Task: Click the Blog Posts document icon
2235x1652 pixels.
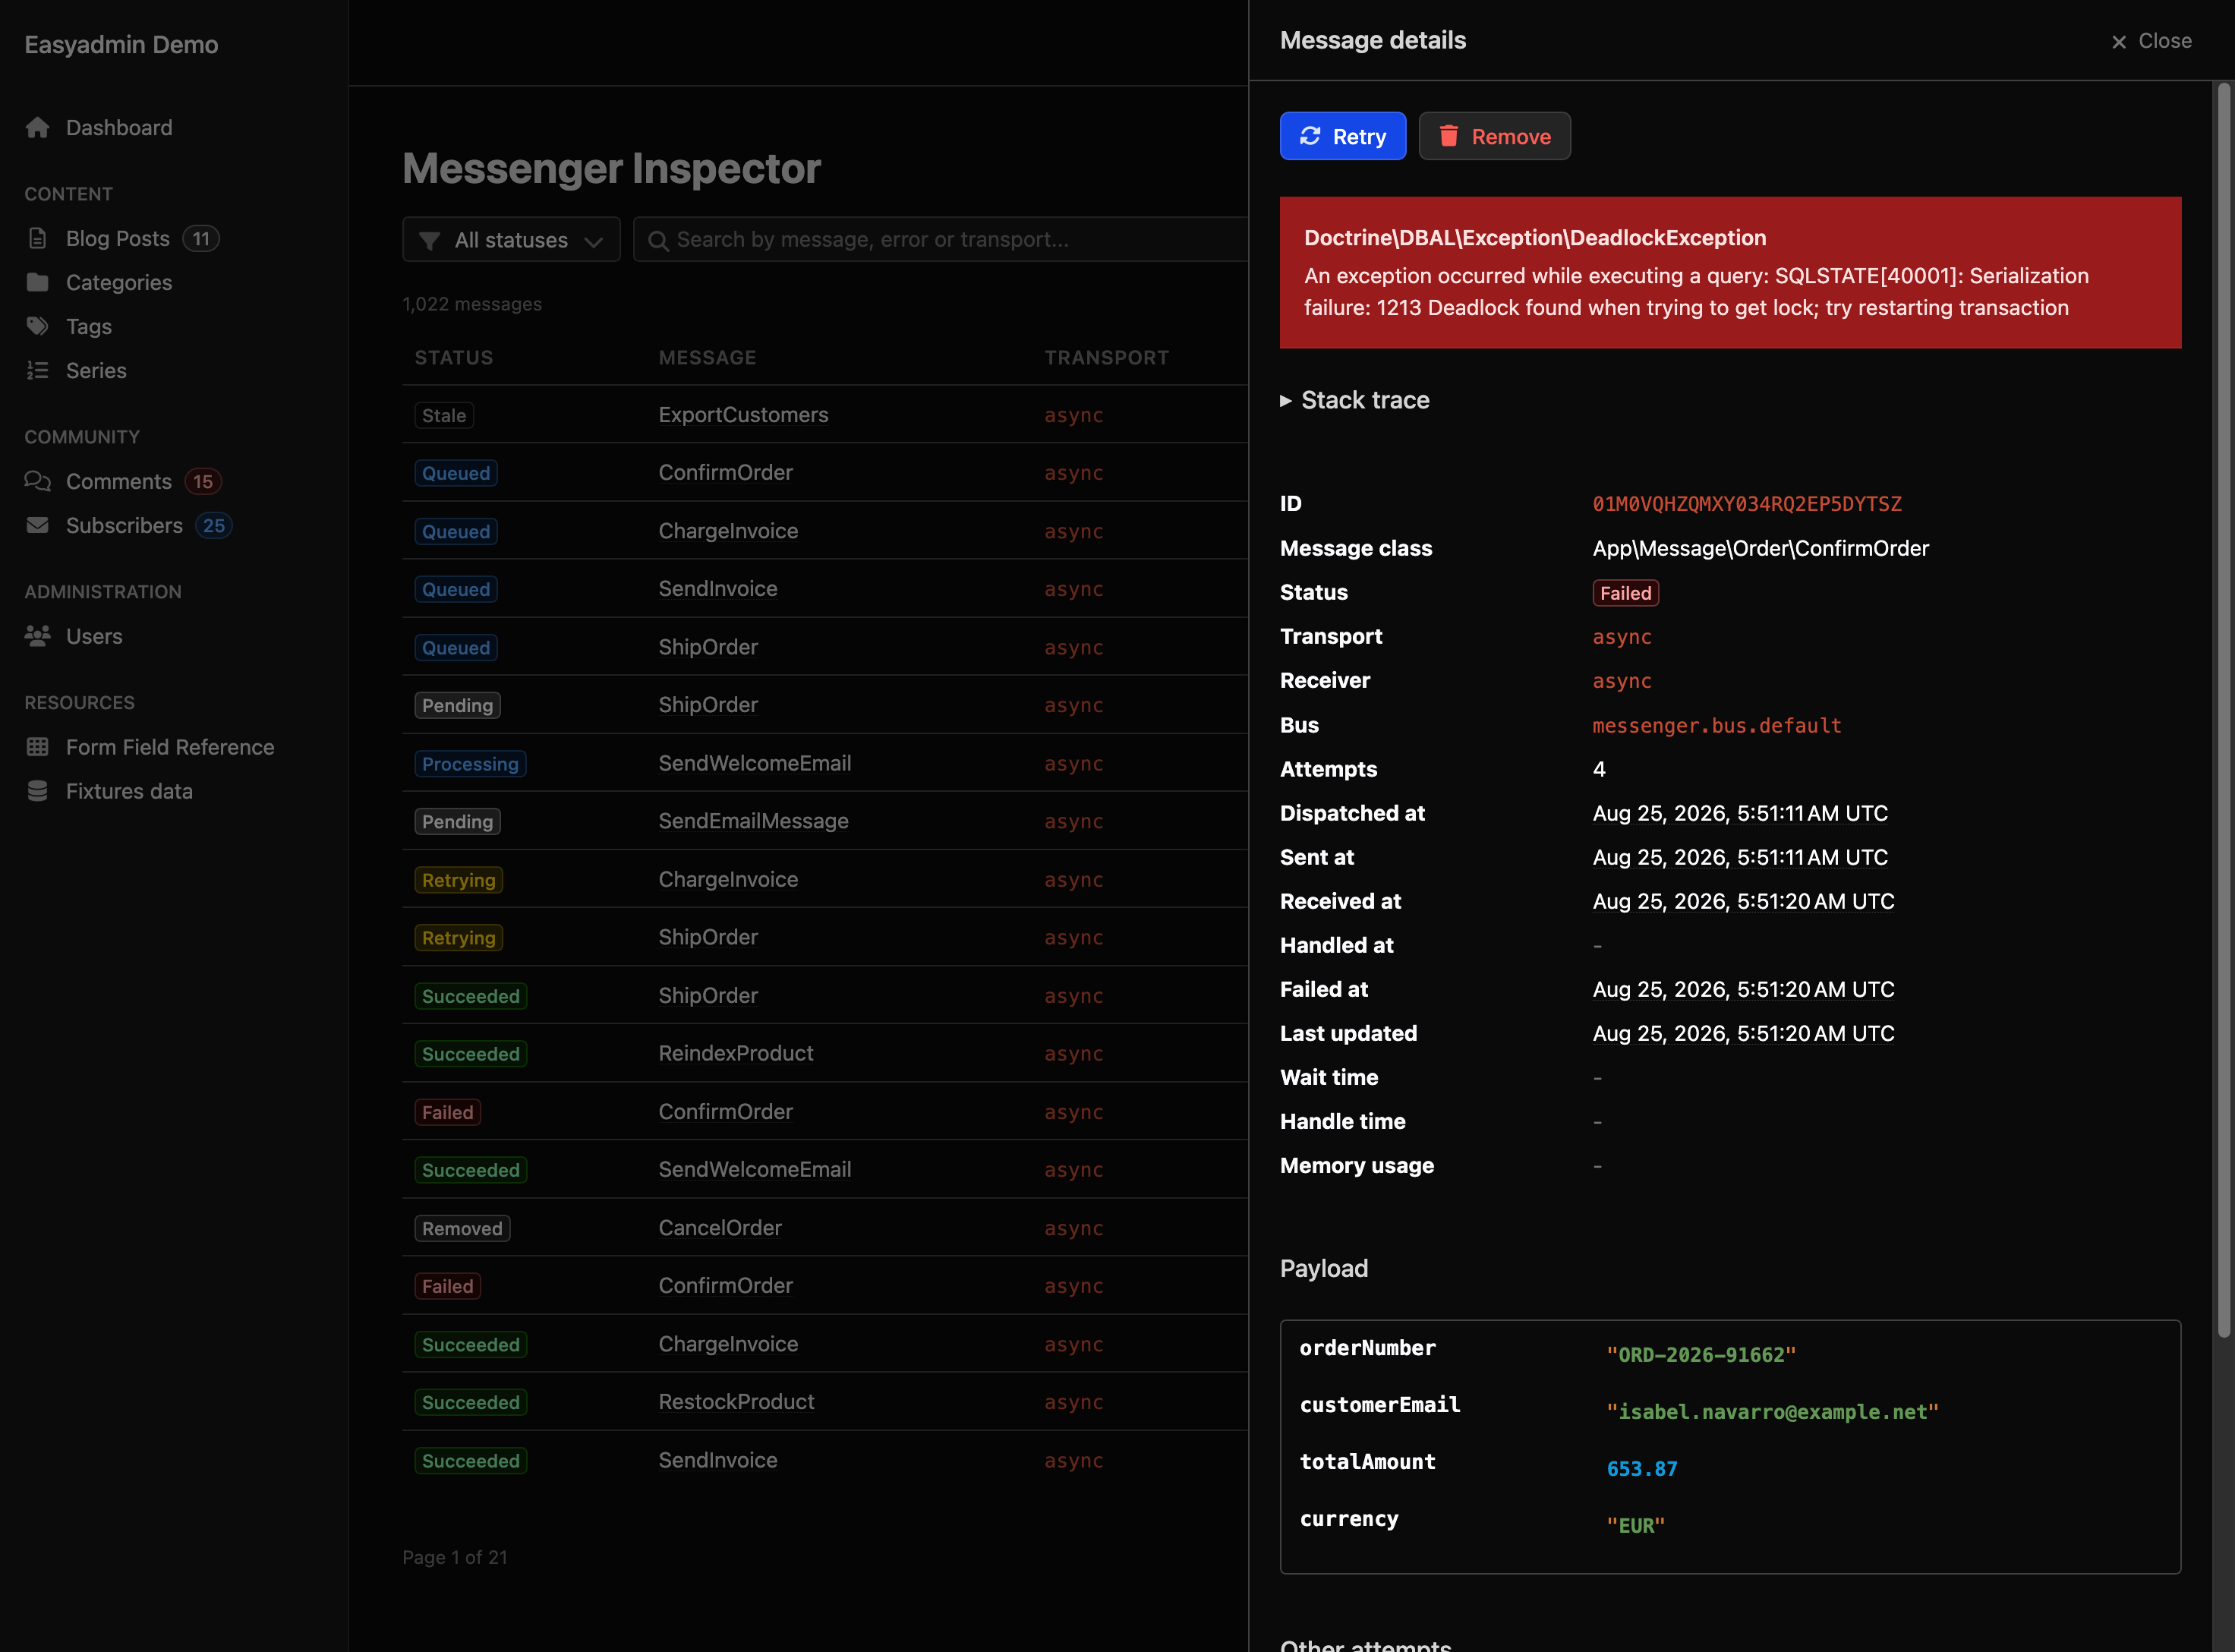Action: tap(38, 238)
